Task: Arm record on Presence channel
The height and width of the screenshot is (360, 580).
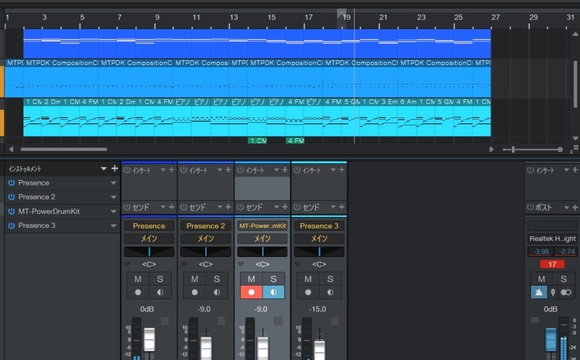Action: pos(138,292)
